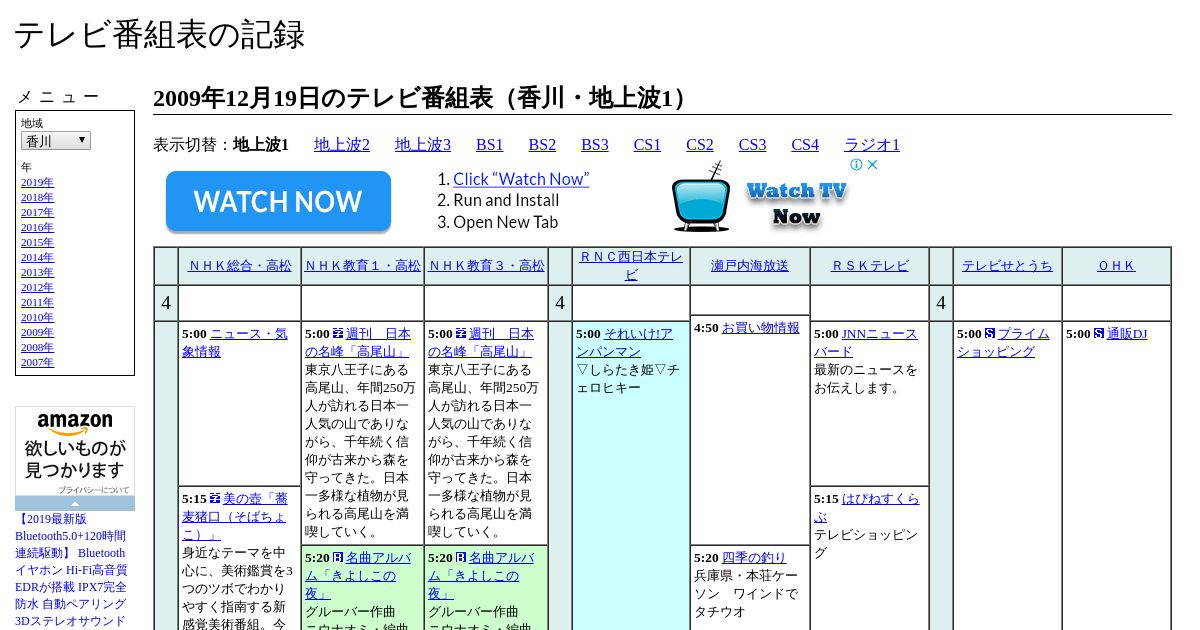Click the stereo S icon beside 通販DJ

1099,334
